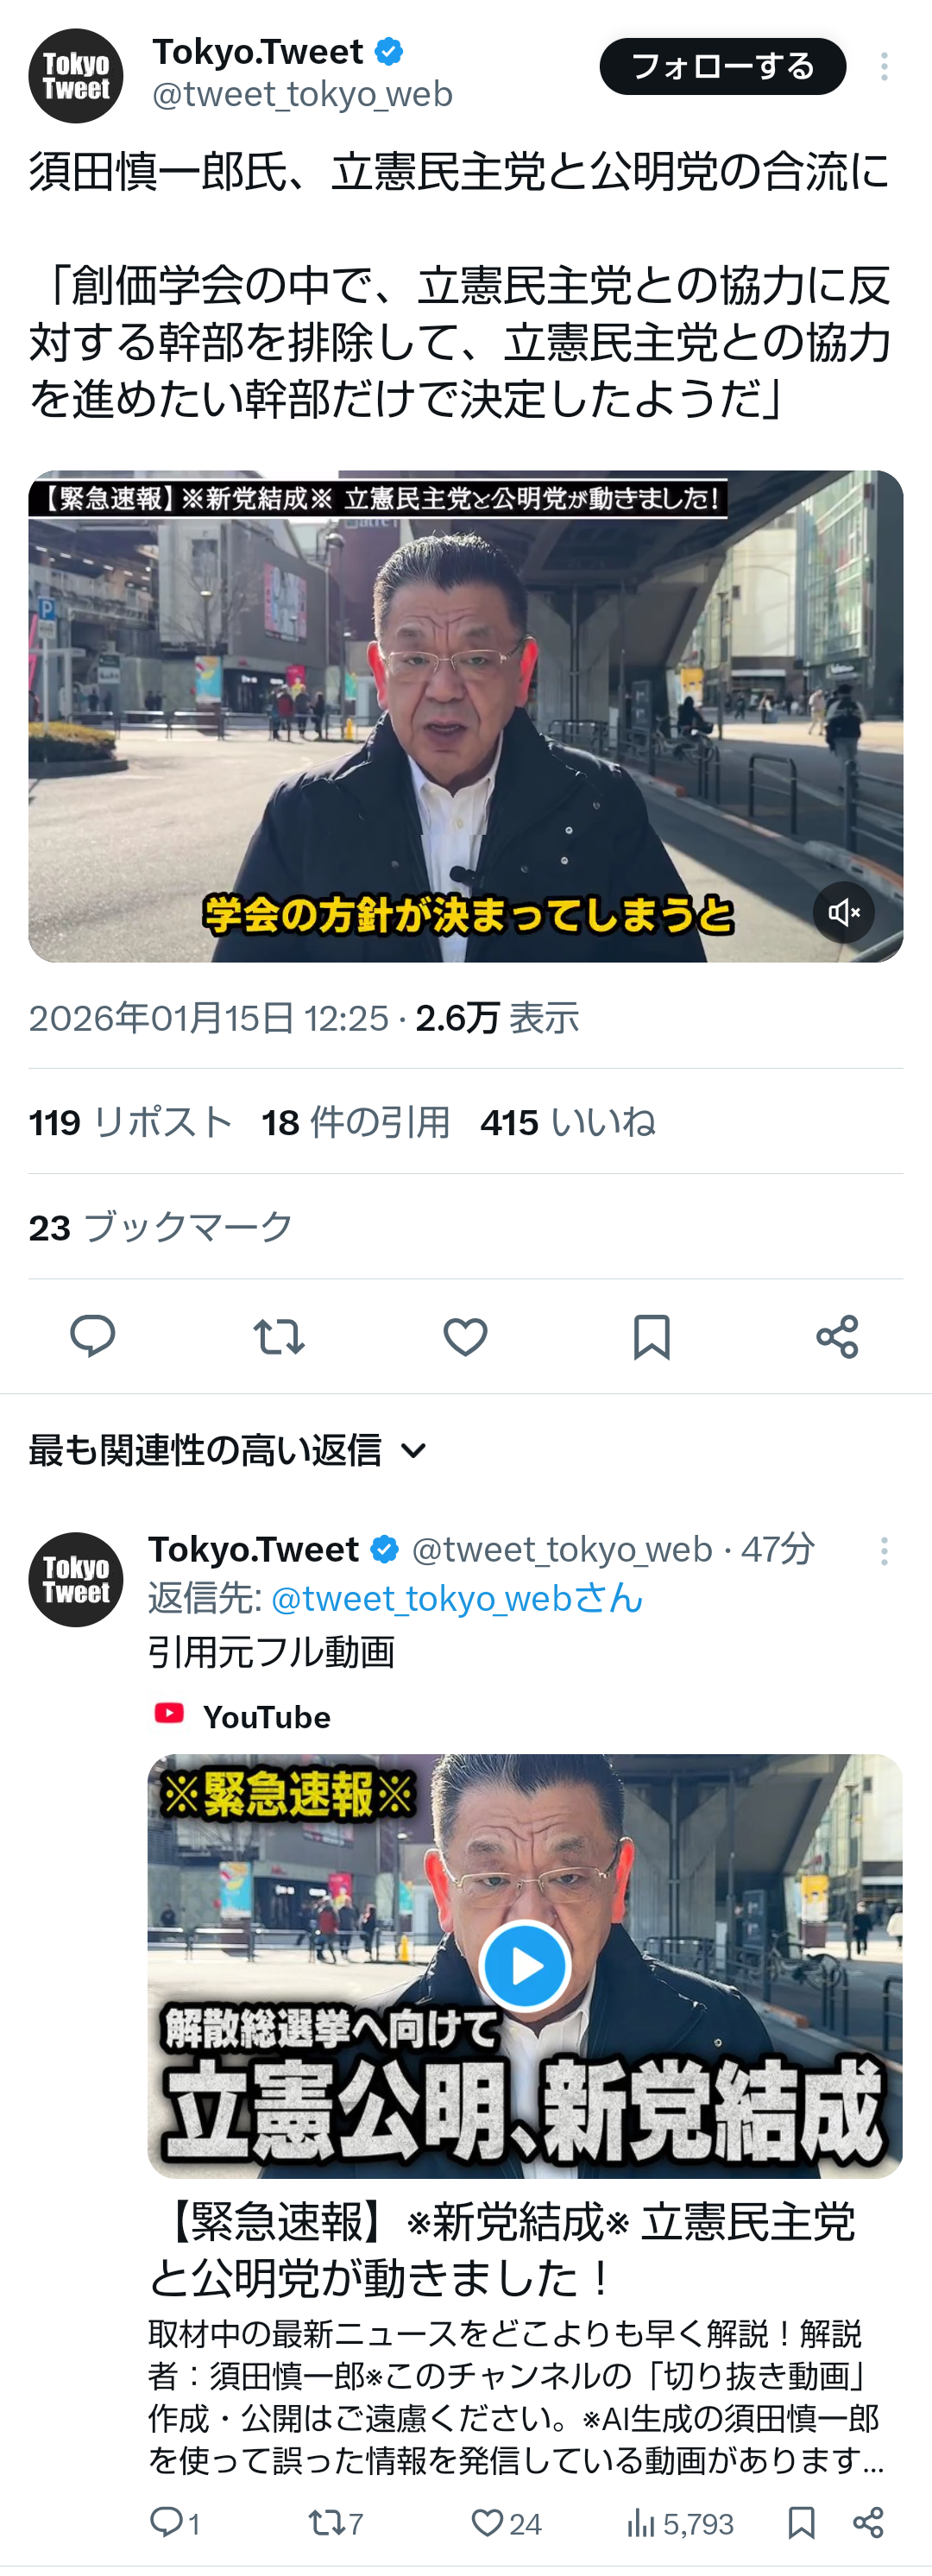Share the main tweet
932x2576 pixels.
click(x=837, y=1336)
